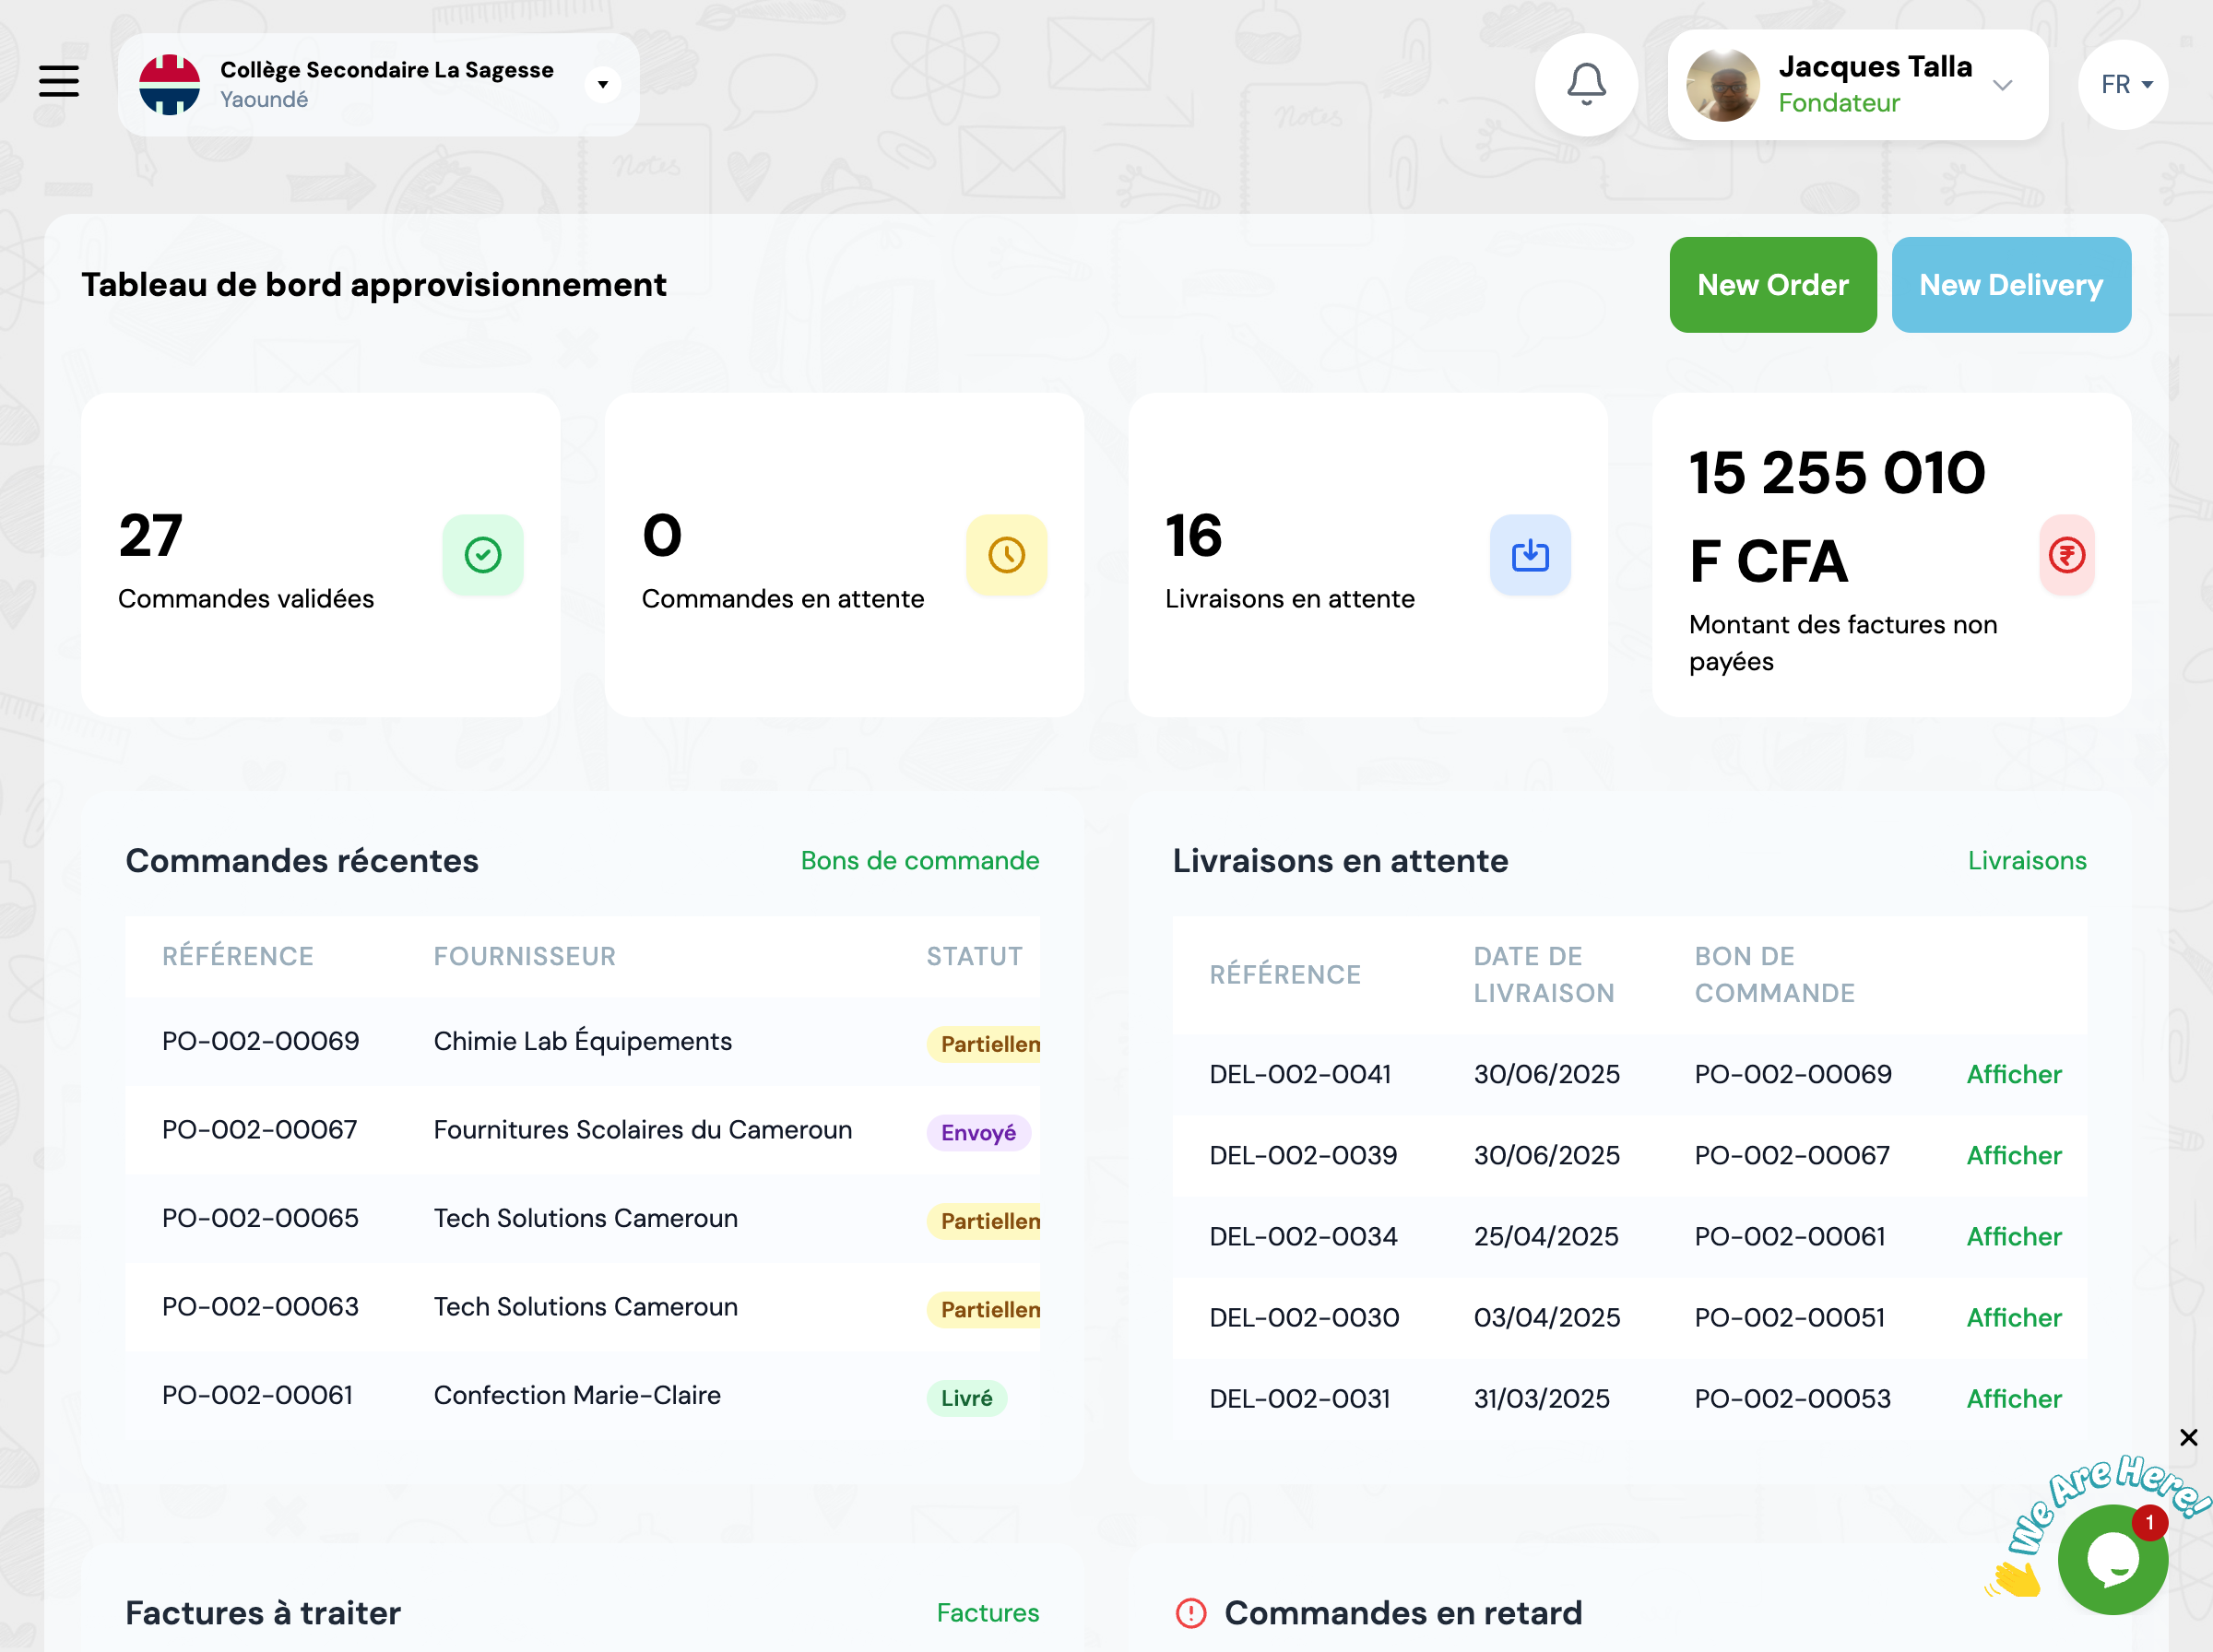Click the notifications bell icon

pyautogui.click(x=1586, y=84)
